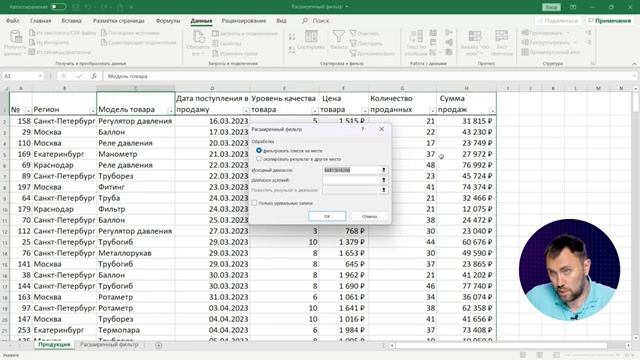Open filter dropdown on Дата поступления column
Screen dimensions: 640x360
point(245,111)
